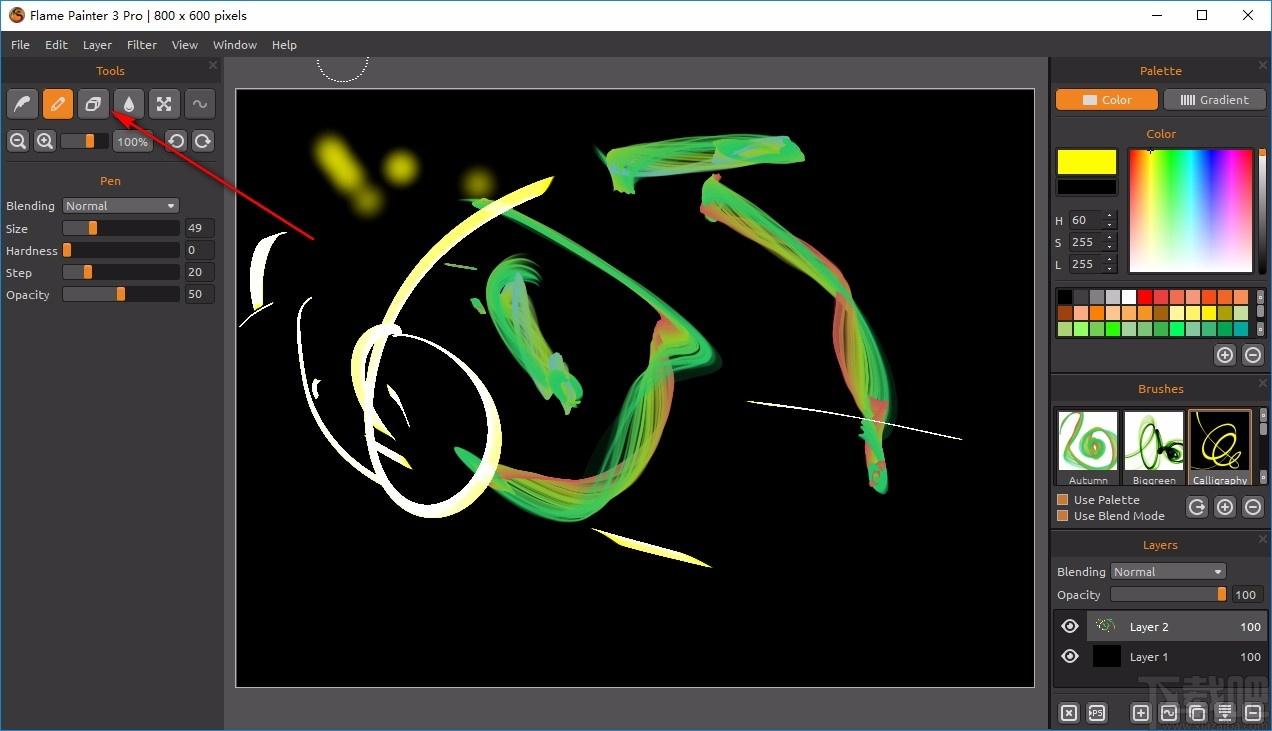Viewport: 1272px width, 731px height.
Task: Select the Flame brush feather tool
Action: 22,103
